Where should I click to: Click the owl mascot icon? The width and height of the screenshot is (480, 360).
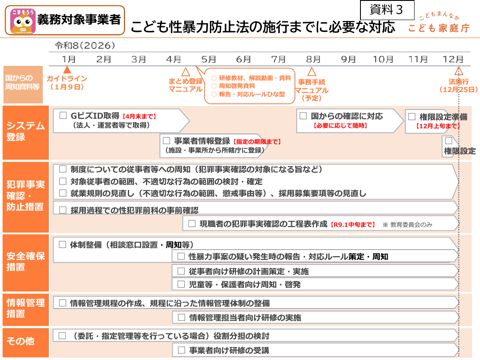(x=22, y=21)
